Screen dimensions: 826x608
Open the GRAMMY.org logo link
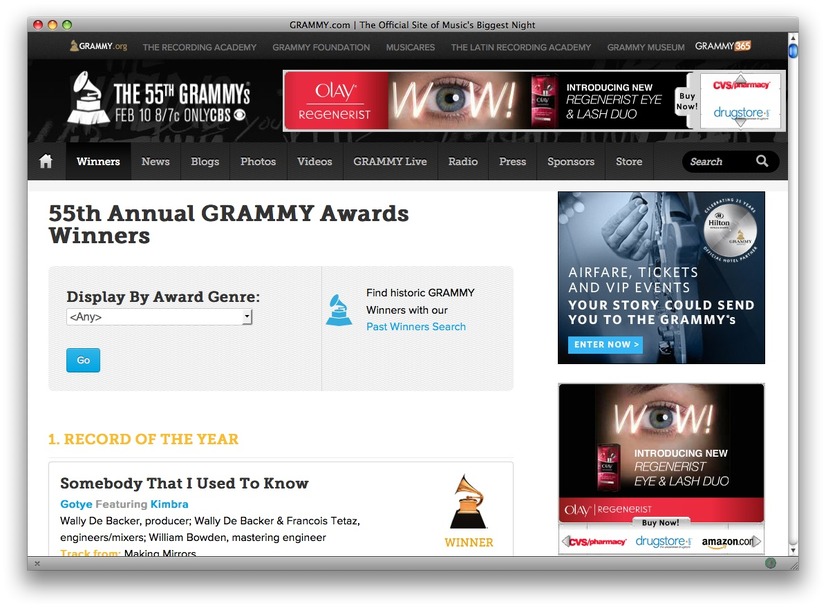coord(99,46)
